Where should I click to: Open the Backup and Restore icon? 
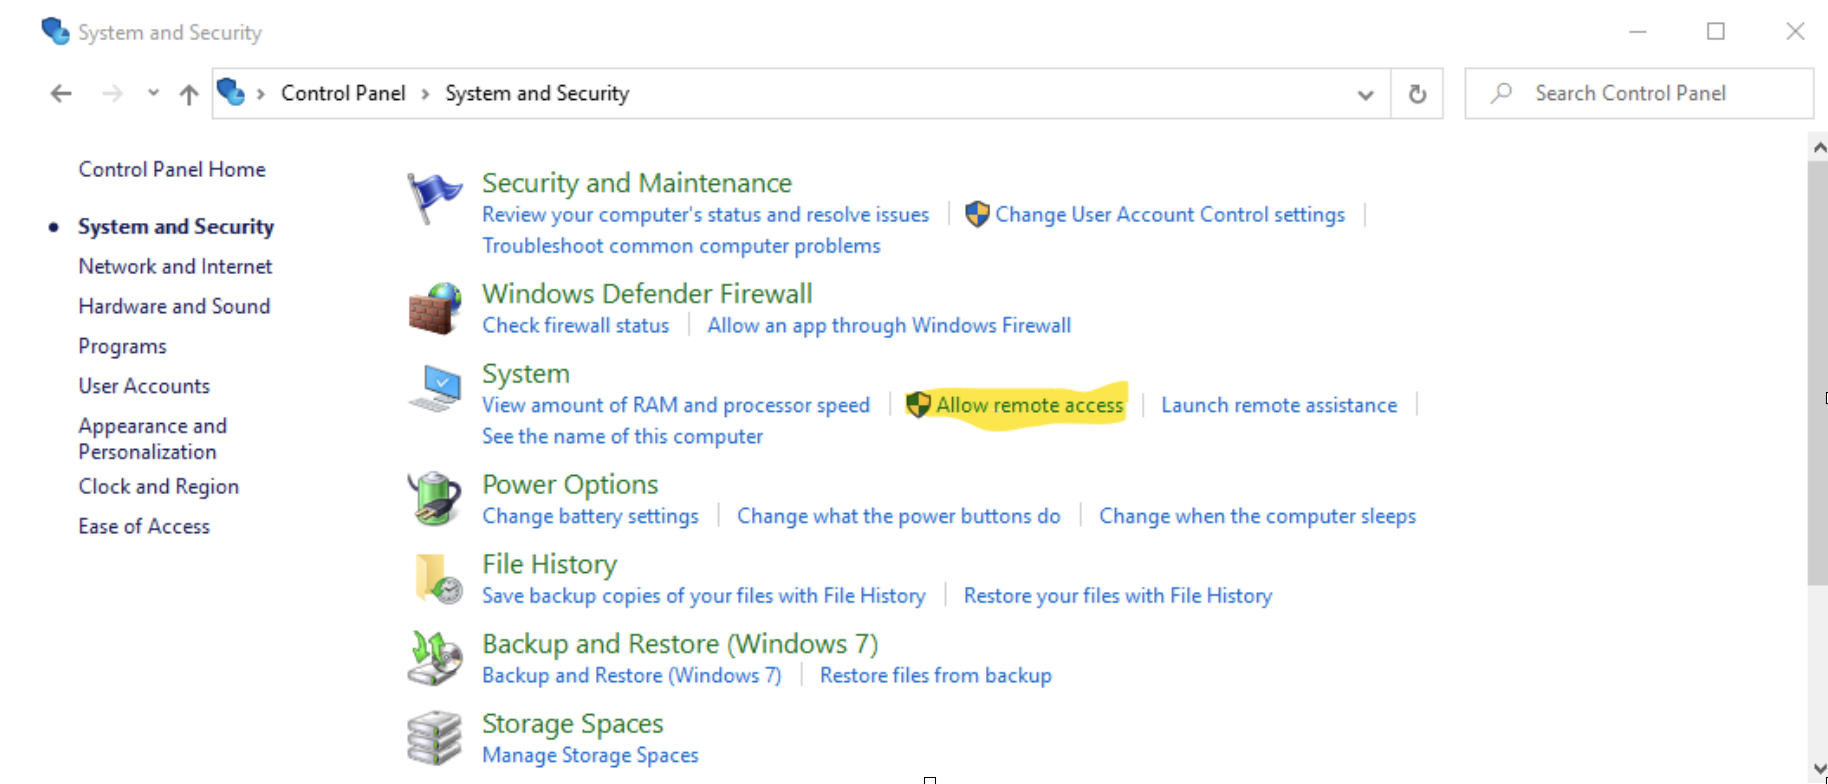click(x=435, y=658)
